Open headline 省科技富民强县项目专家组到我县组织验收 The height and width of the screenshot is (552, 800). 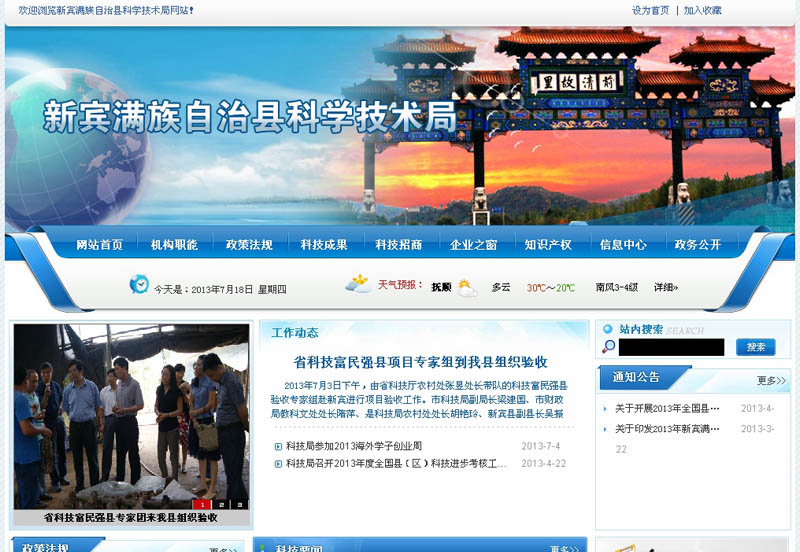pos(420,362)
